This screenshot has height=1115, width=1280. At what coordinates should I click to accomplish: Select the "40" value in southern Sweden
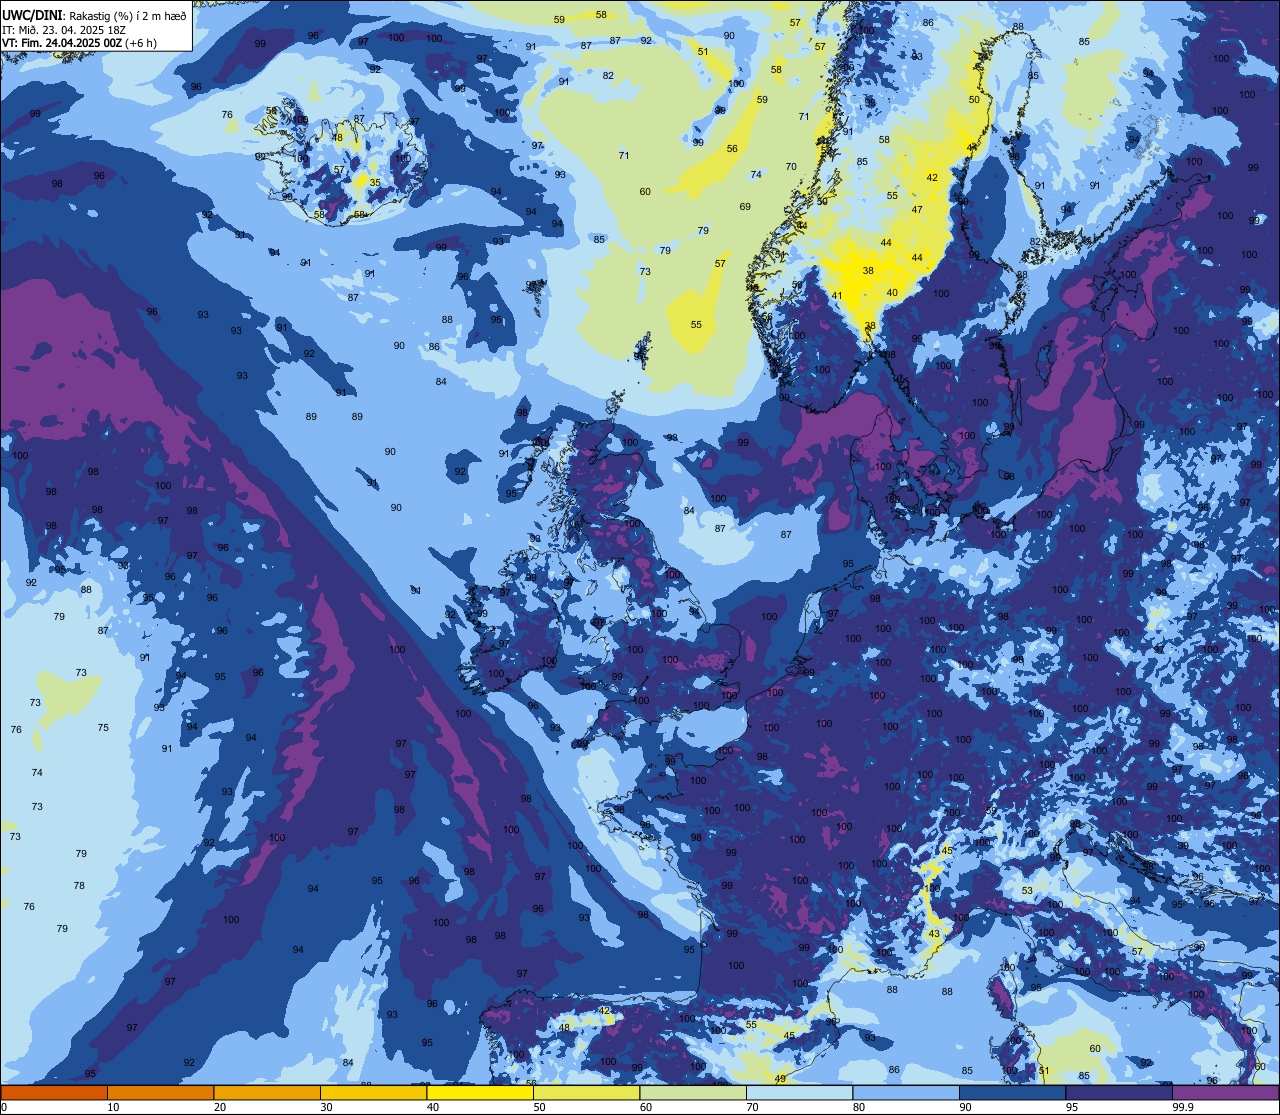pos(892,293)
